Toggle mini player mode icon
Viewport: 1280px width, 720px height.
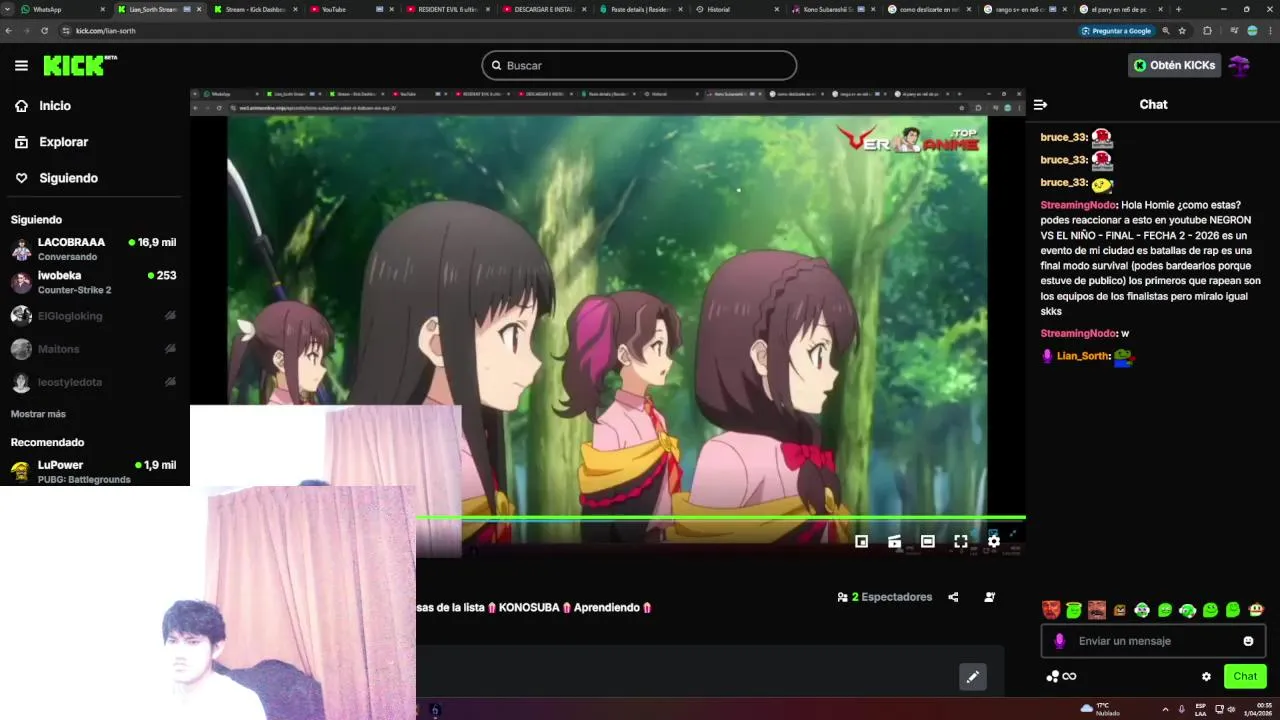[x=861, y=541]
